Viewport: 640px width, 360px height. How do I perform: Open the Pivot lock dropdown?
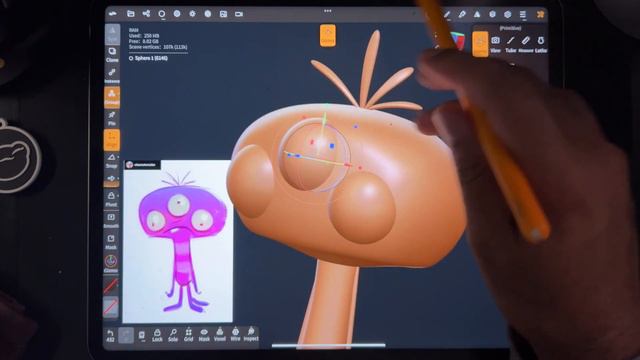[111, 199]
